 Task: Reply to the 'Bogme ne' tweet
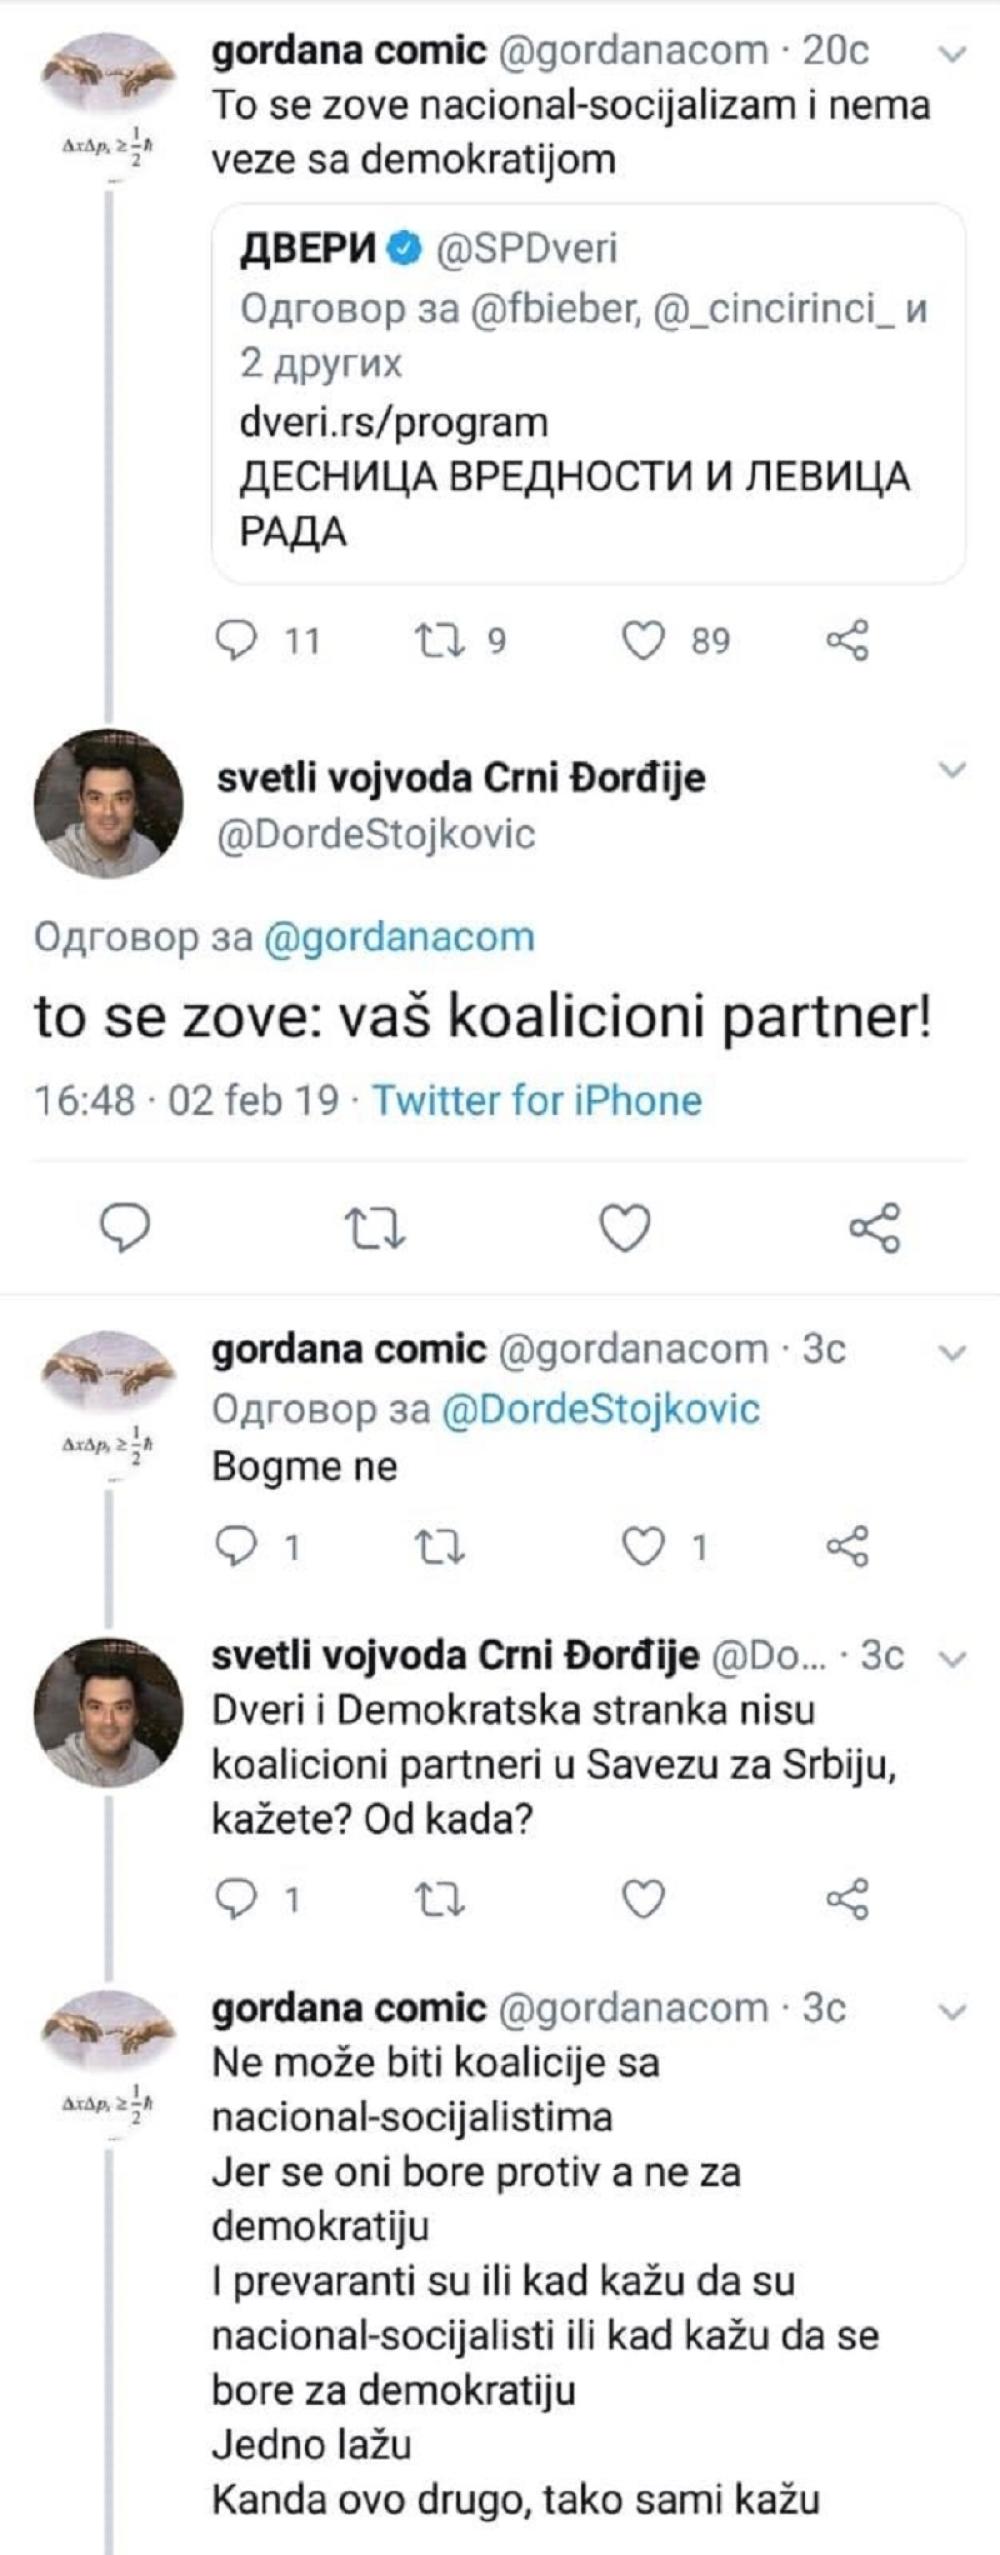236,1547
